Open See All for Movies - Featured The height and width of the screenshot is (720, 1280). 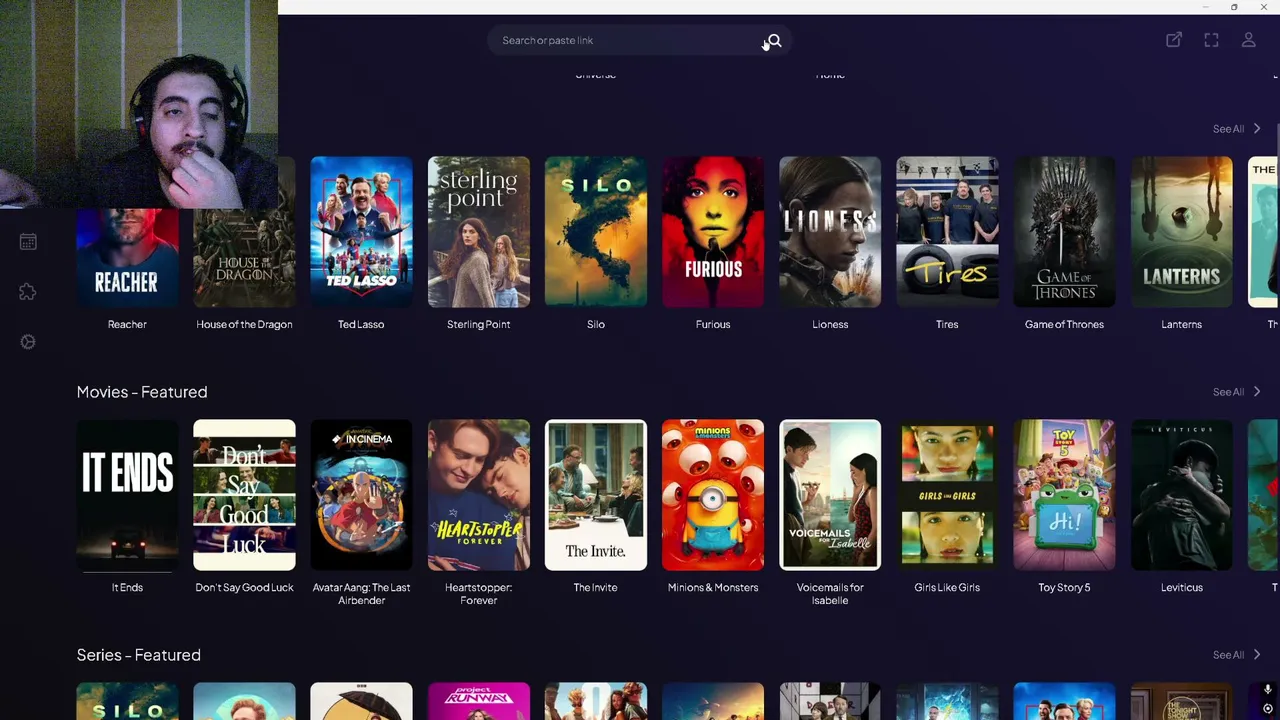[1237, 392]
